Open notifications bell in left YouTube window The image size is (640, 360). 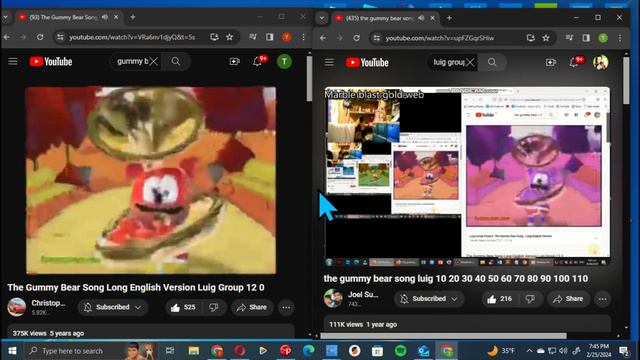click(x=257, y=62)
